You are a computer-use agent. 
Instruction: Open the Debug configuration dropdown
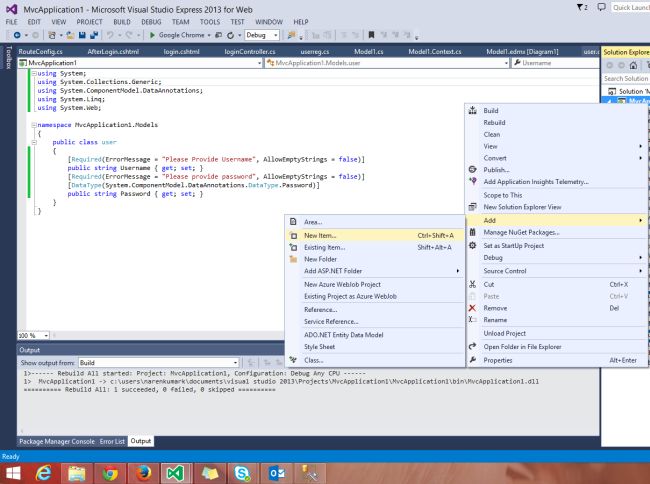coord(262,33)
